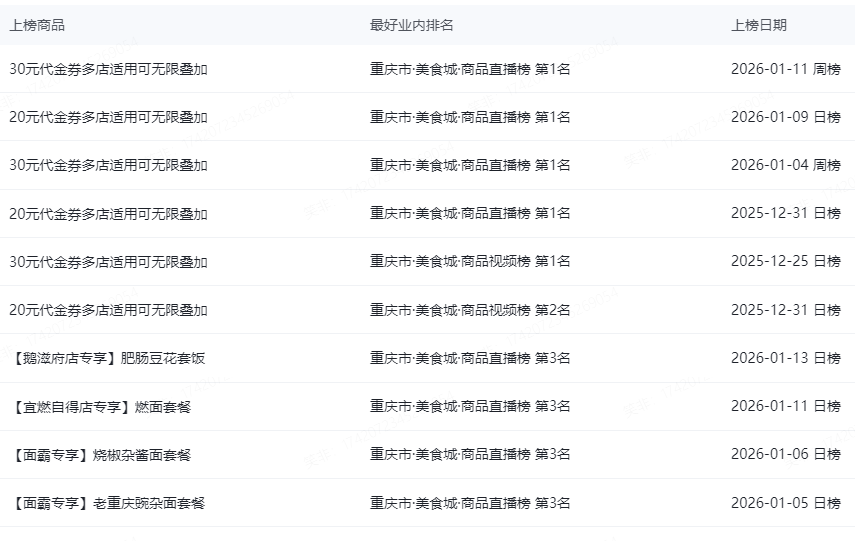Open 30元代金券 product dated 2026-01-11
Viewport: 855px width, 541px height.
109,69
